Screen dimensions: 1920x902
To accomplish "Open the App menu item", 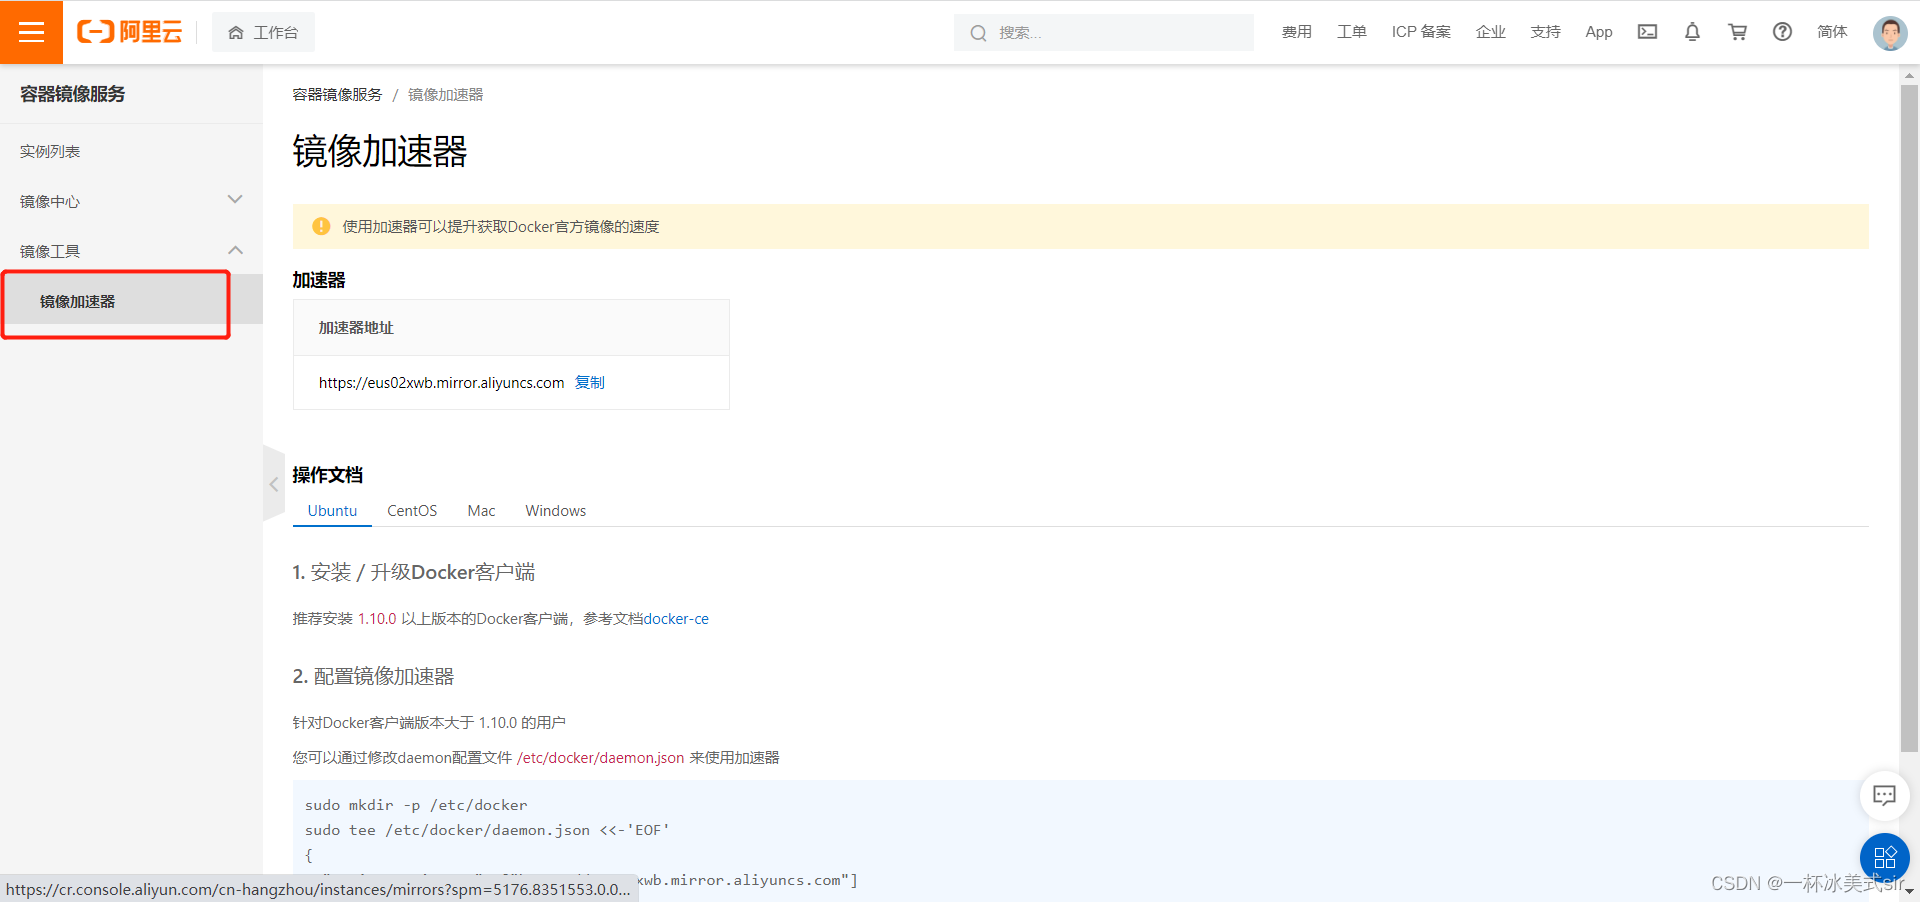I will coord(1599,32).
